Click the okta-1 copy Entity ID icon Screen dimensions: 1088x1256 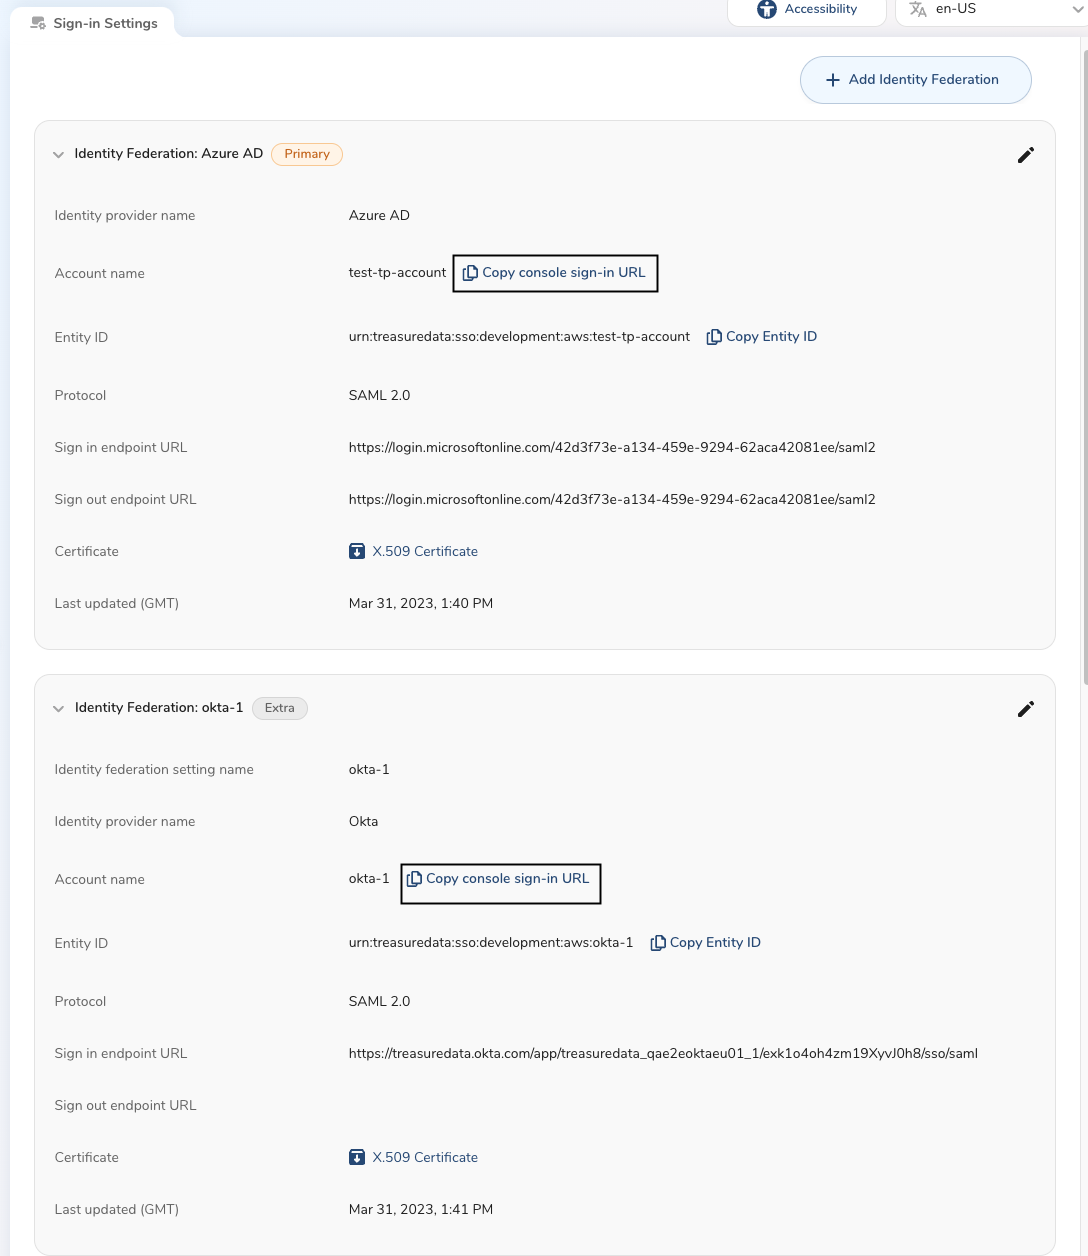point(658,943)
